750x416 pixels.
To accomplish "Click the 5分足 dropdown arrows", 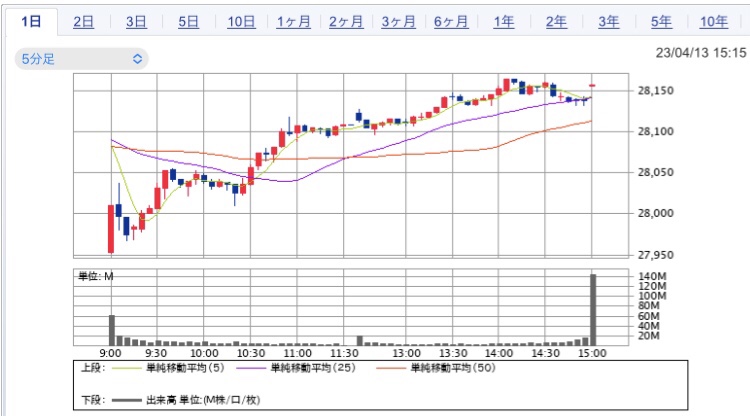I will [137, 59].
